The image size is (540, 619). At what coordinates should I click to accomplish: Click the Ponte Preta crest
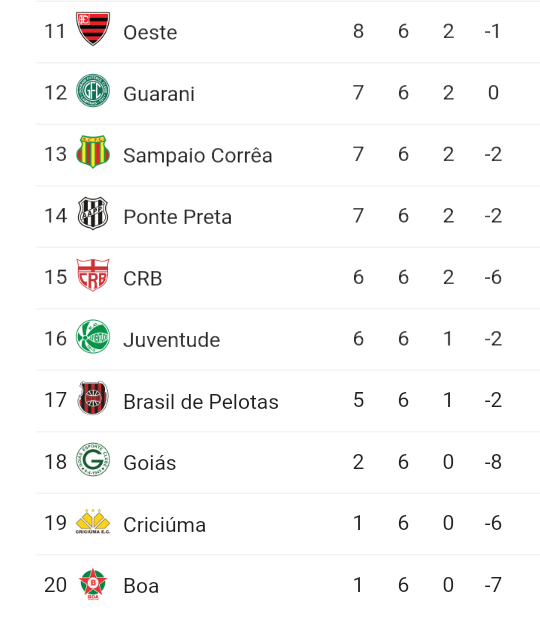click(93, 214)
